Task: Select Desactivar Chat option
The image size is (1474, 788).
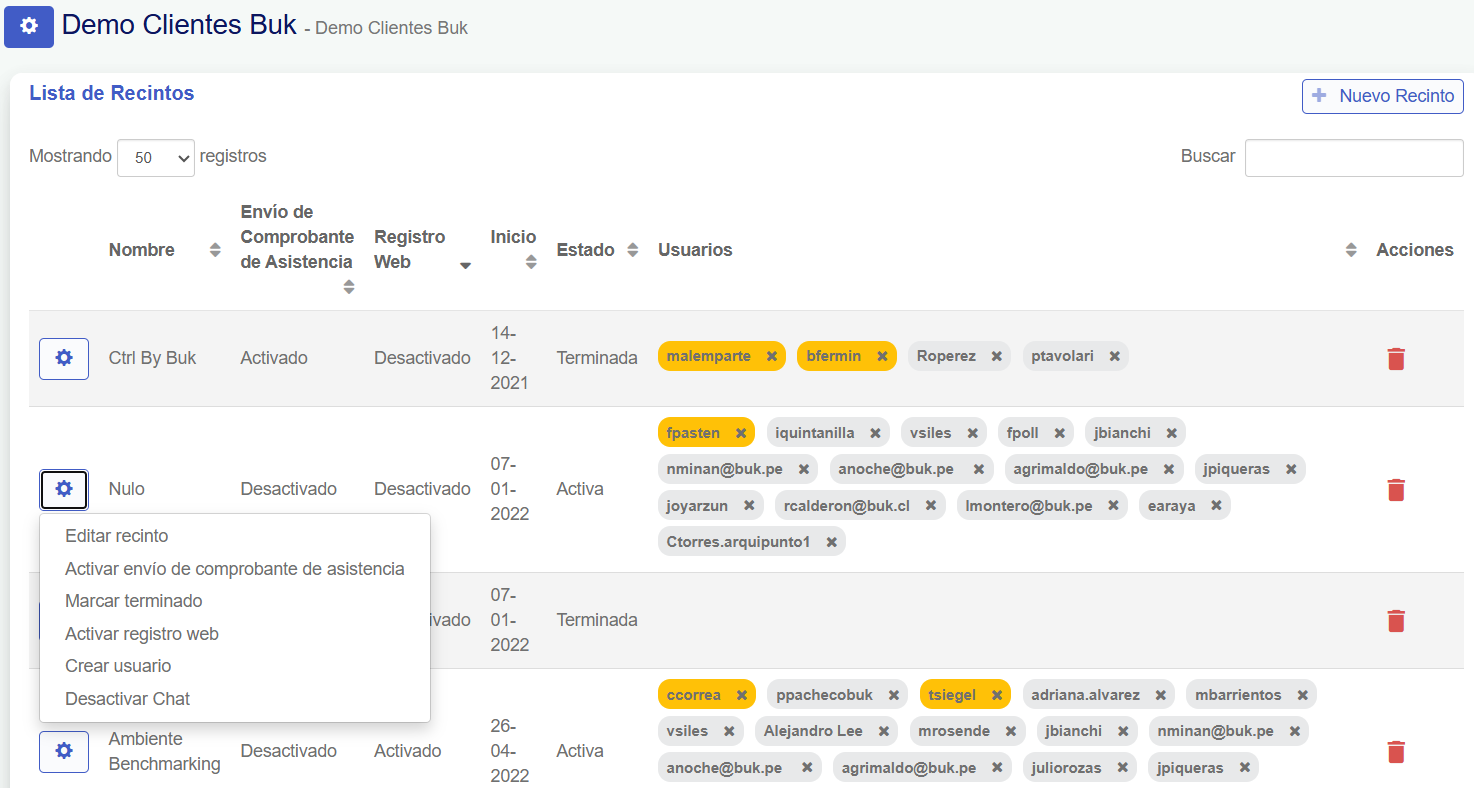Action: (127, 699)
